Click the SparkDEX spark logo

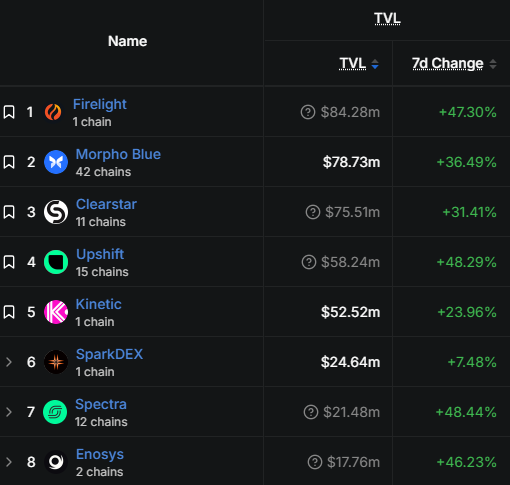[x=56, y=362]
